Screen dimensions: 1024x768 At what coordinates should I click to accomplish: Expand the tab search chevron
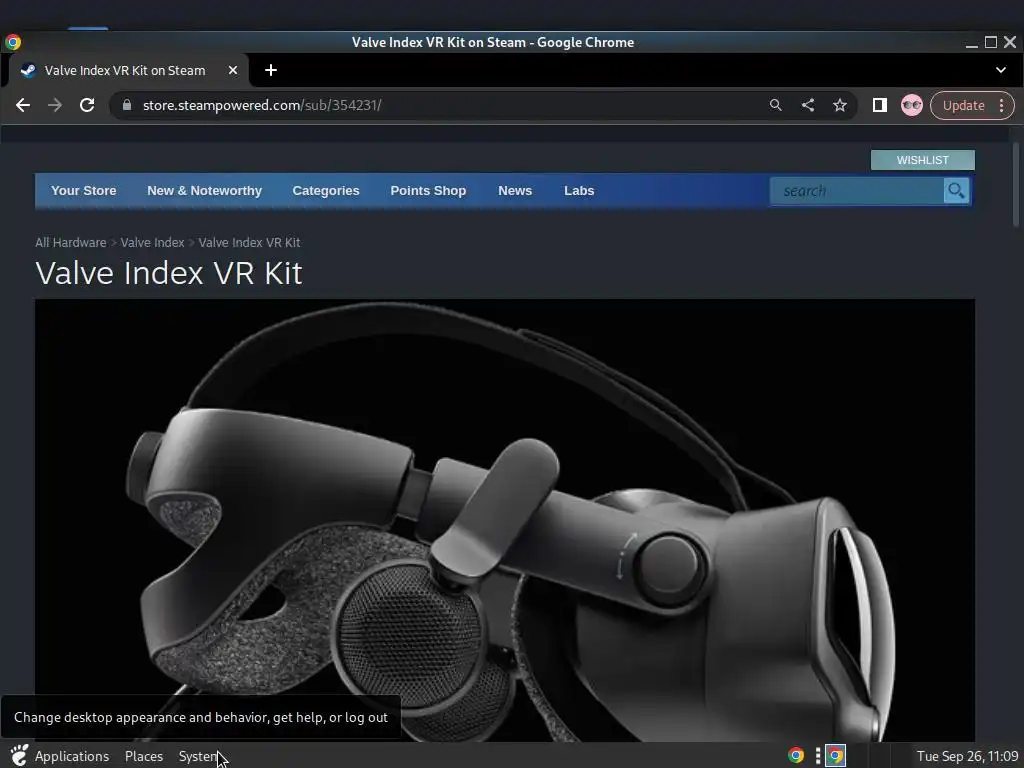(1000, 70)
